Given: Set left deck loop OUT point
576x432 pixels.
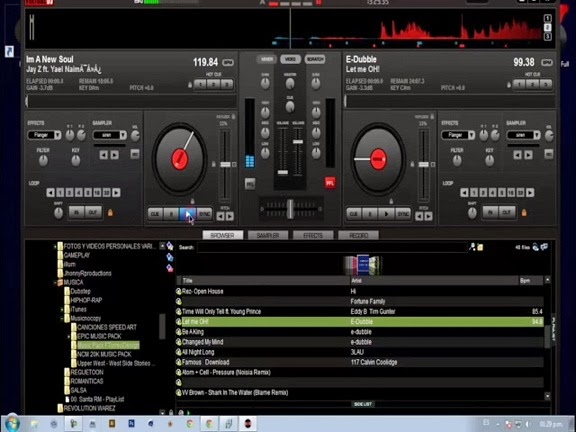Looking at the screenshot, I should (x=93, y=212).
